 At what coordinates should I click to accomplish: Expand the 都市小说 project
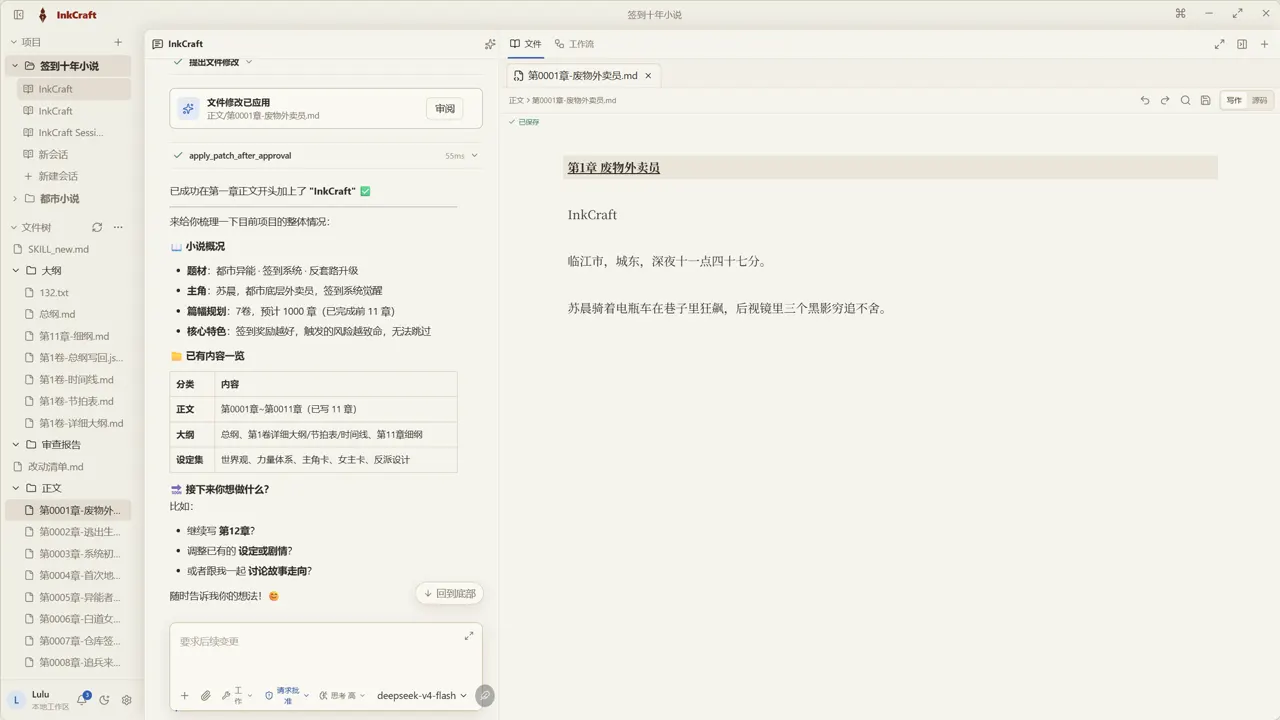pos(14,199)
